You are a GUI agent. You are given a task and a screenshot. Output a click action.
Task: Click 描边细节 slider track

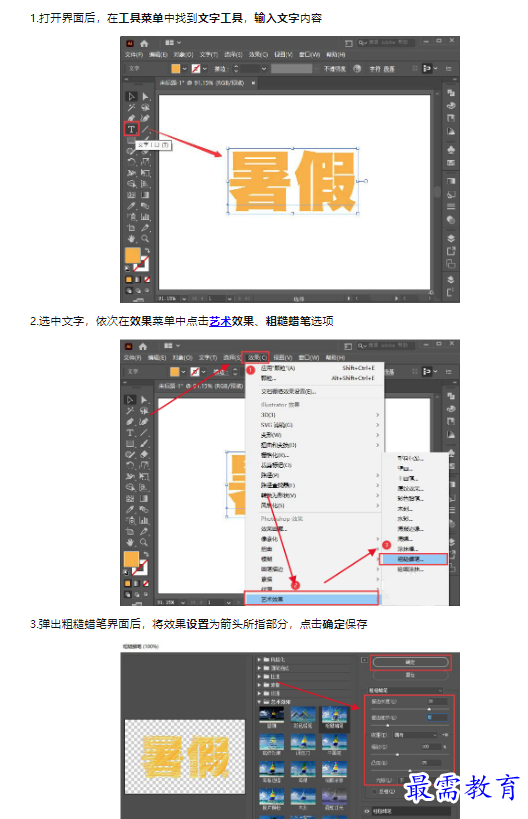408,726
